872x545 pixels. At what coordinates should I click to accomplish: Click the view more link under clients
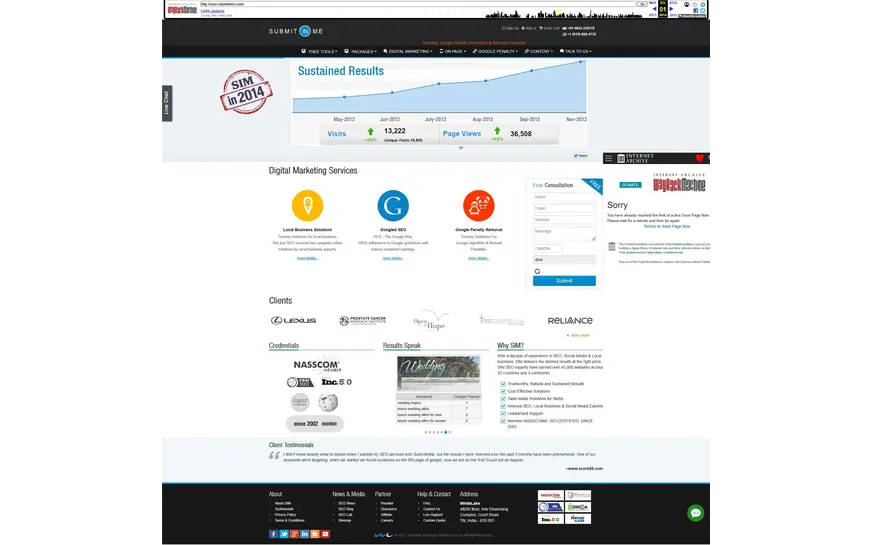[x=579, y=335]
